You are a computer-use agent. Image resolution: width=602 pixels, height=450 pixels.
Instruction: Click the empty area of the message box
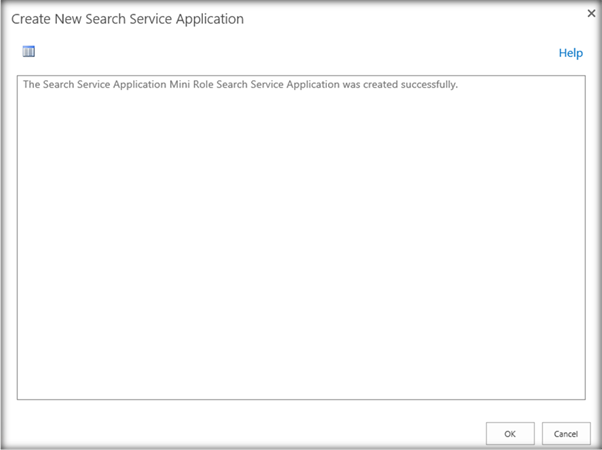point(300,250)
